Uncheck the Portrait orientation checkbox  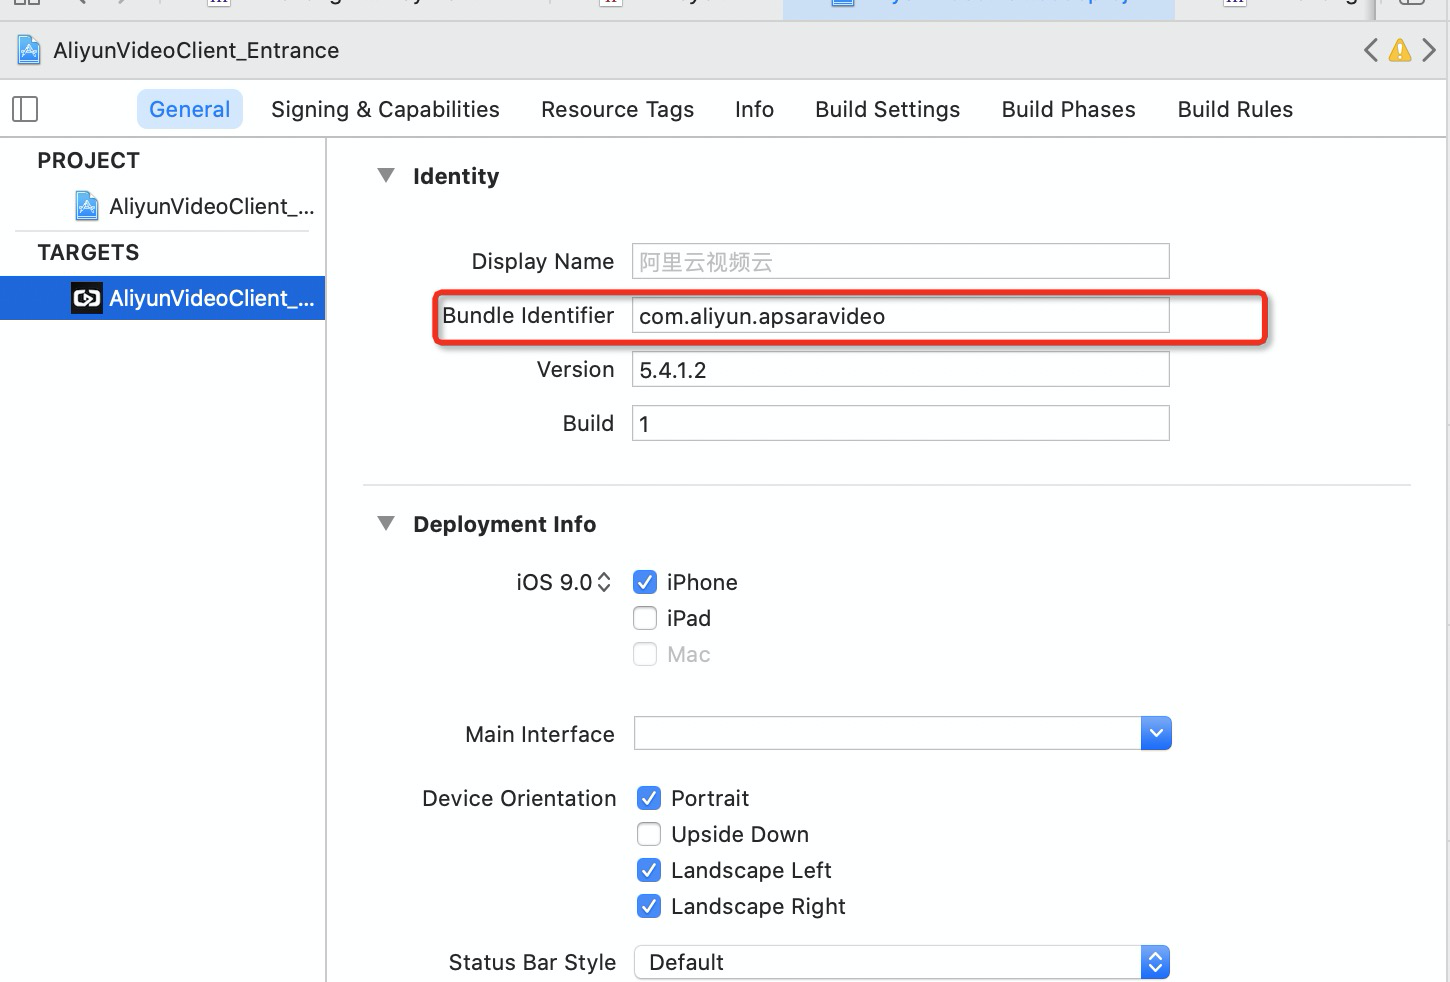click(649, 798)
